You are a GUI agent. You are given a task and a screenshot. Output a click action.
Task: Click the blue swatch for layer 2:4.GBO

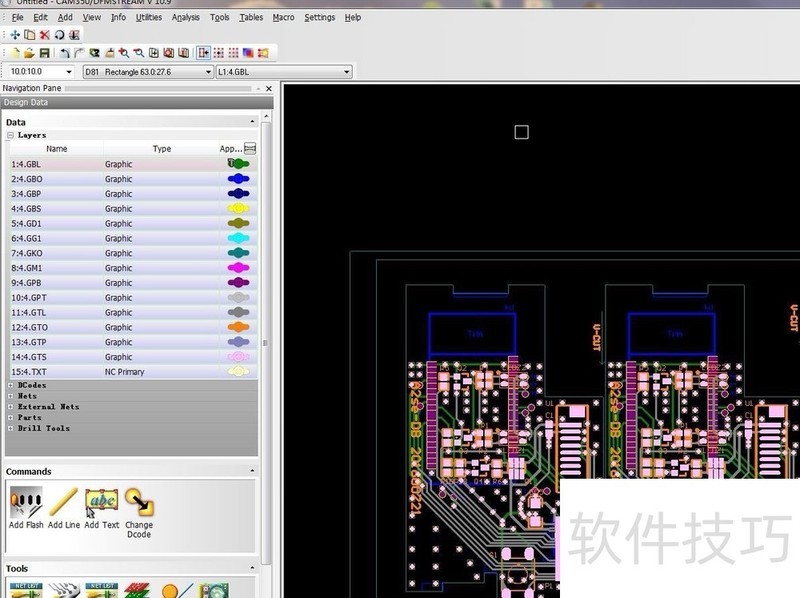238,179
